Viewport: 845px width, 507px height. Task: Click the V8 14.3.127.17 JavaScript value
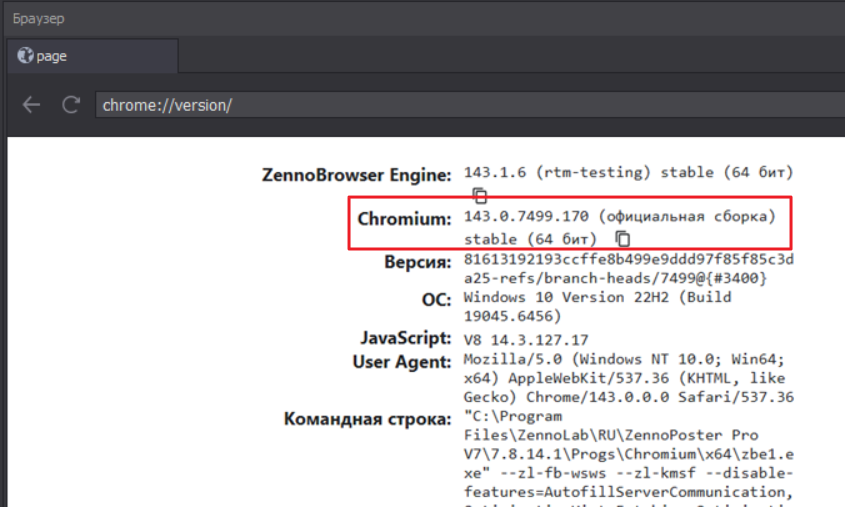click(526, 340)
